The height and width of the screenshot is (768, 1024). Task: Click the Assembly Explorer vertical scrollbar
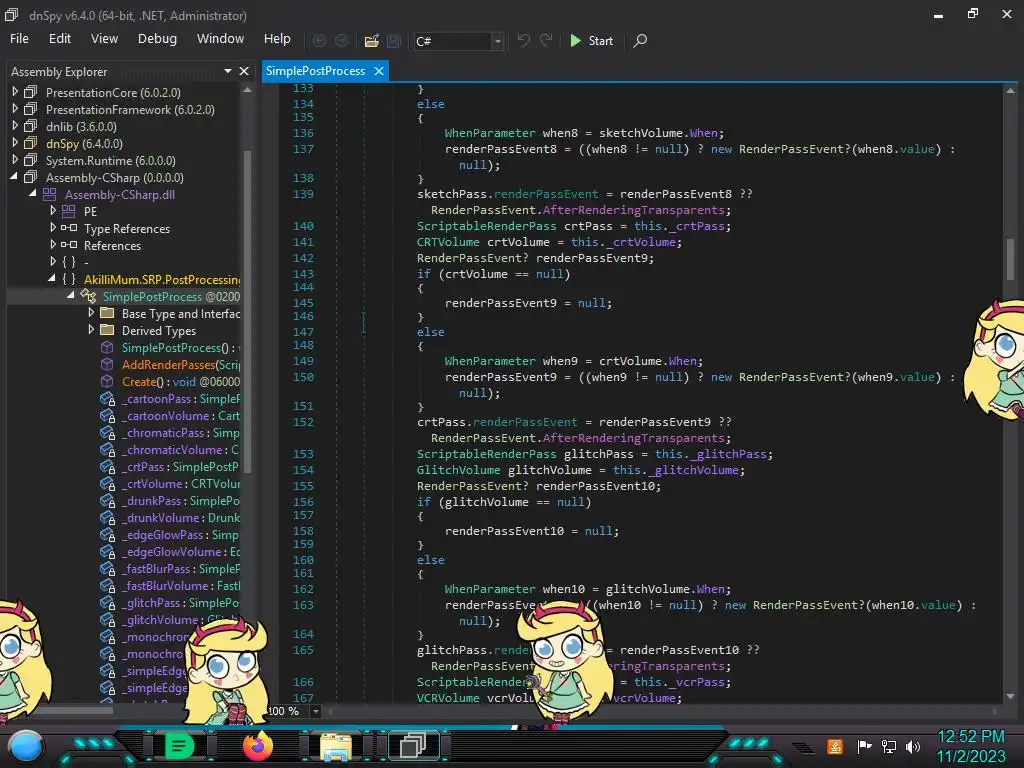pyautogui.click(x=248, y=310)
